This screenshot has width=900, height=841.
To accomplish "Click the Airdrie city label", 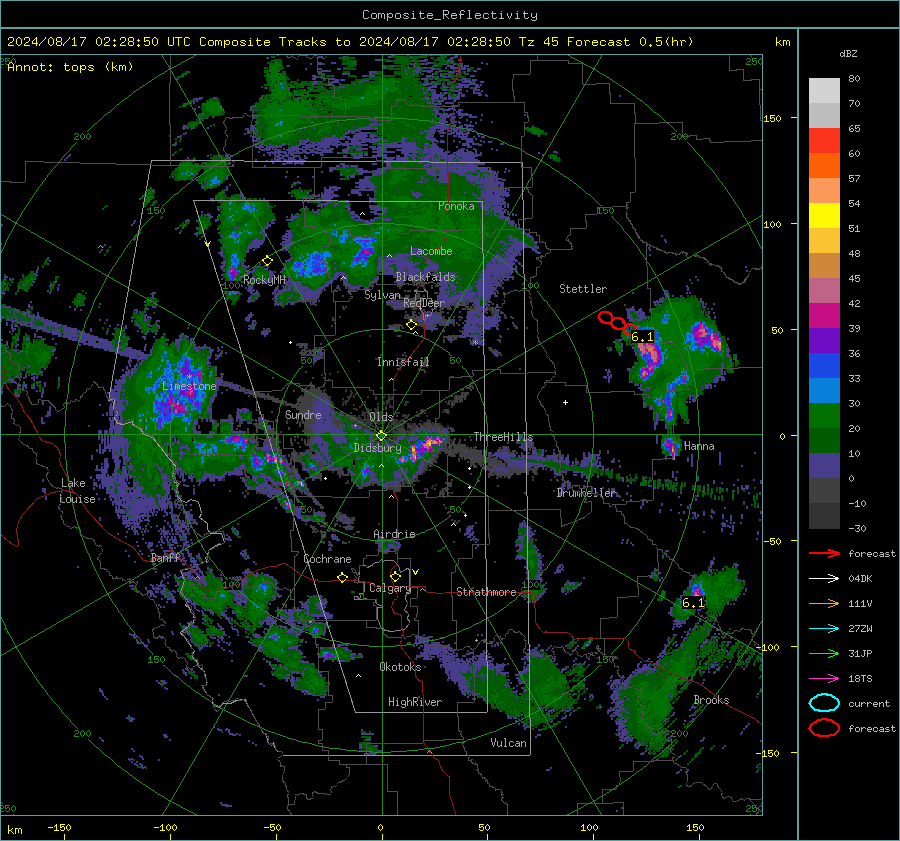I will click(x=394, y=534).
